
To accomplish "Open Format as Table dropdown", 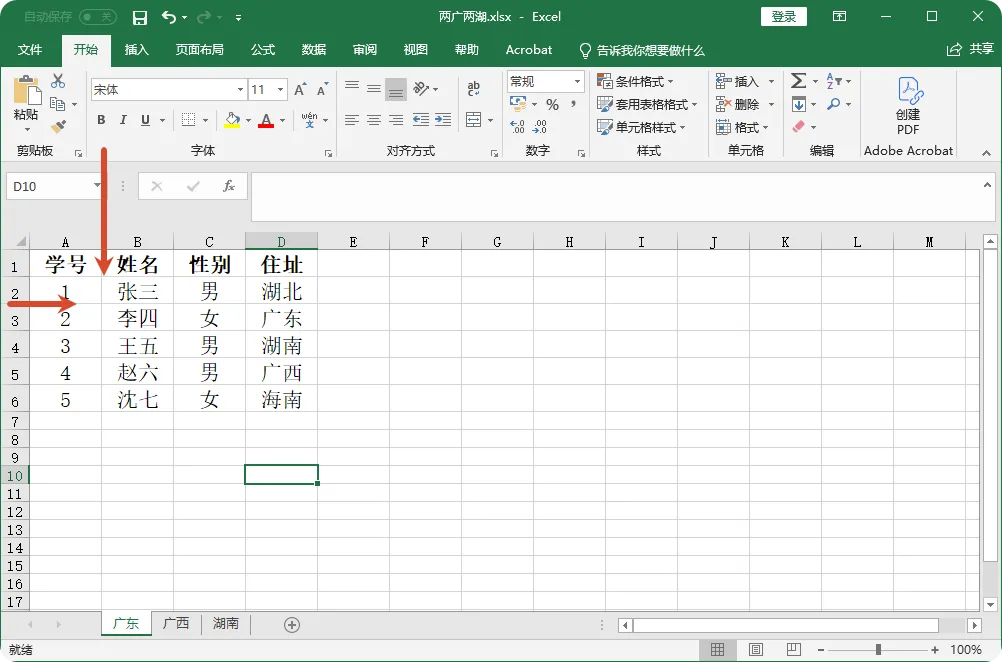I will [647, 104].
